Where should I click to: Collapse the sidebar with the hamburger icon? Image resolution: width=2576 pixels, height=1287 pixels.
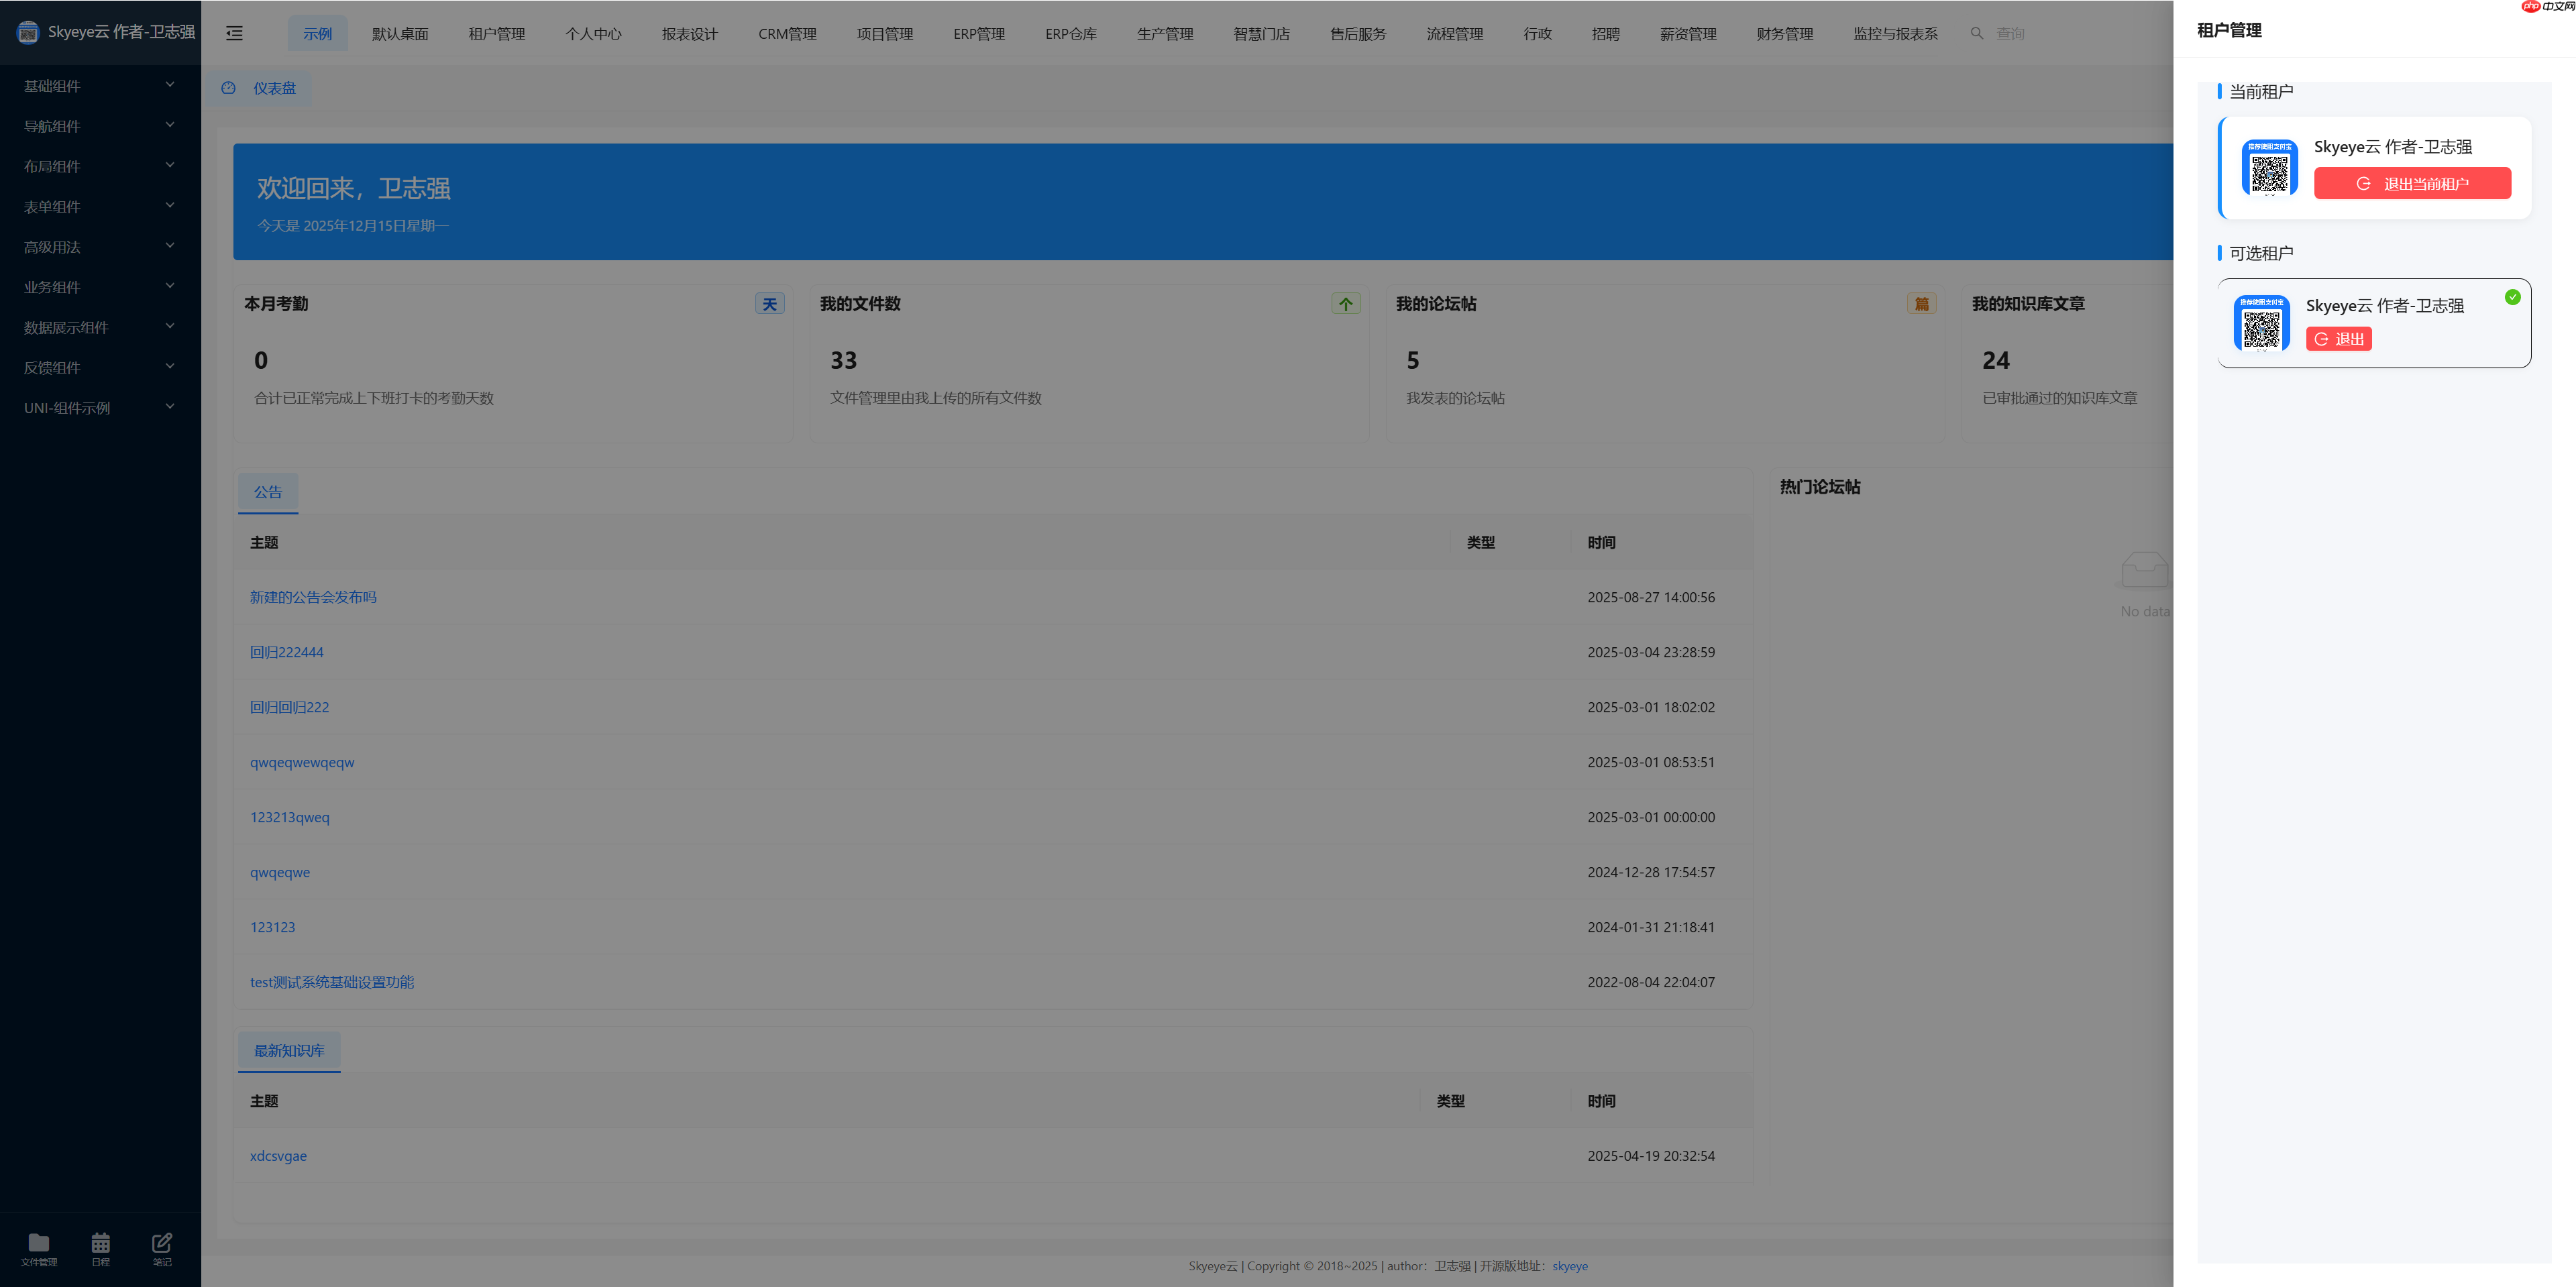pos(234,33)
